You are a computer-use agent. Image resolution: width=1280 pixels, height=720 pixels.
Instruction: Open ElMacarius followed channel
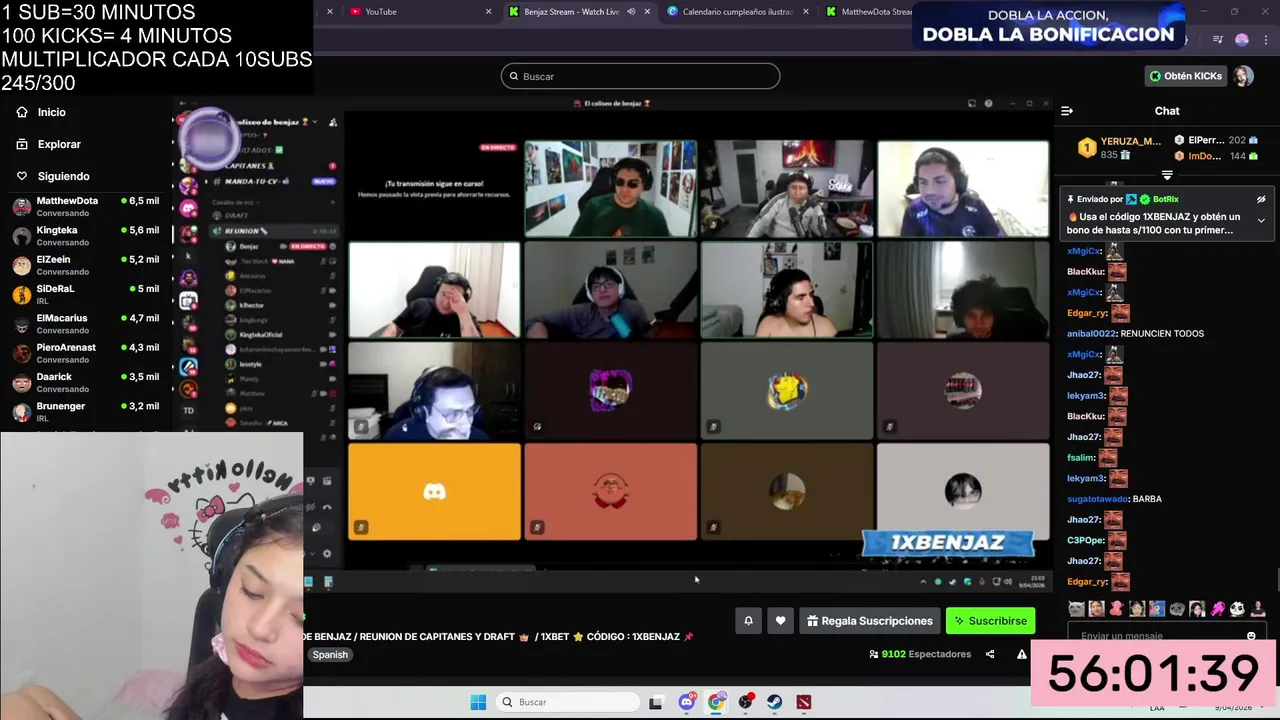tap(85, 324)
